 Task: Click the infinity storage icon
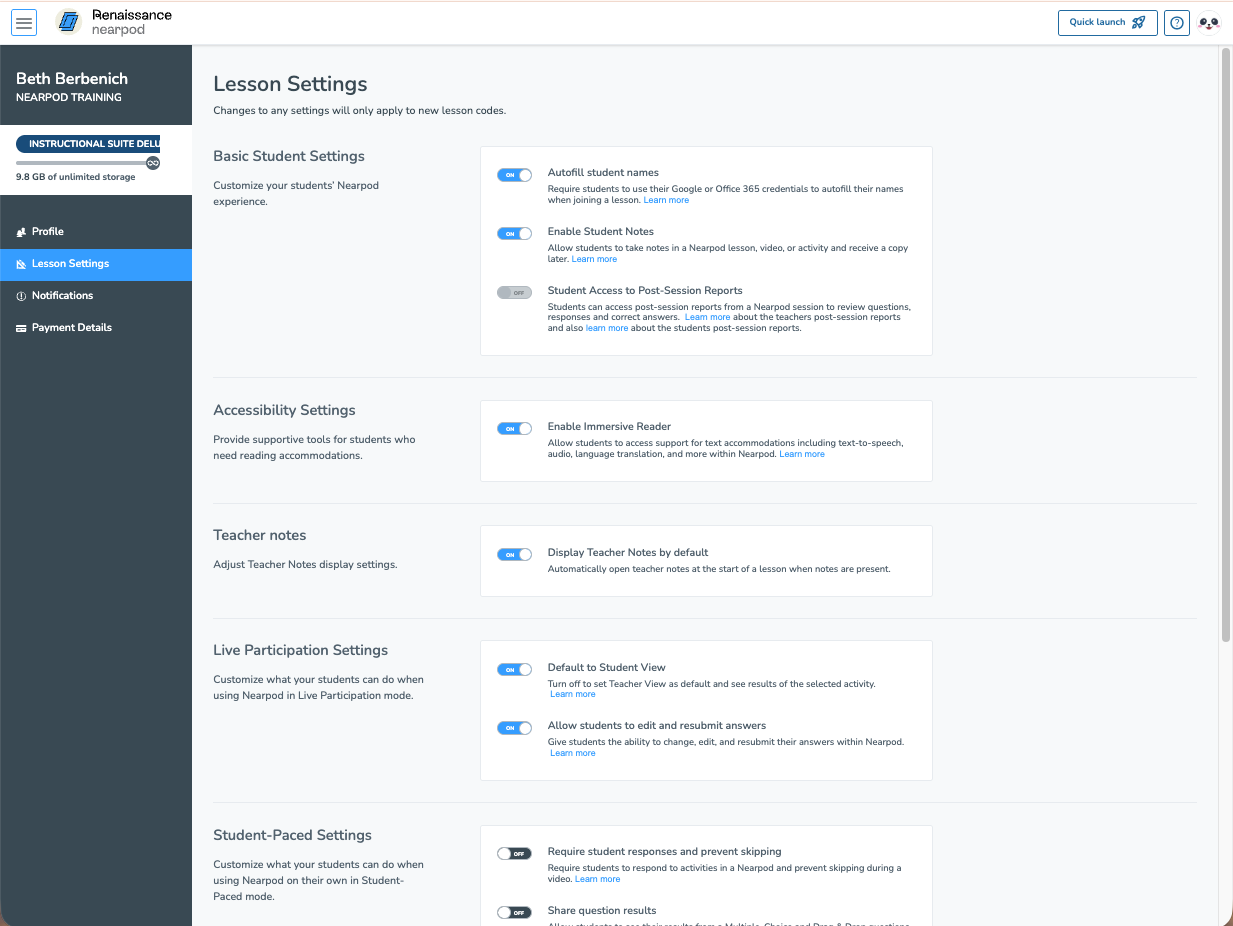(153, 163)
